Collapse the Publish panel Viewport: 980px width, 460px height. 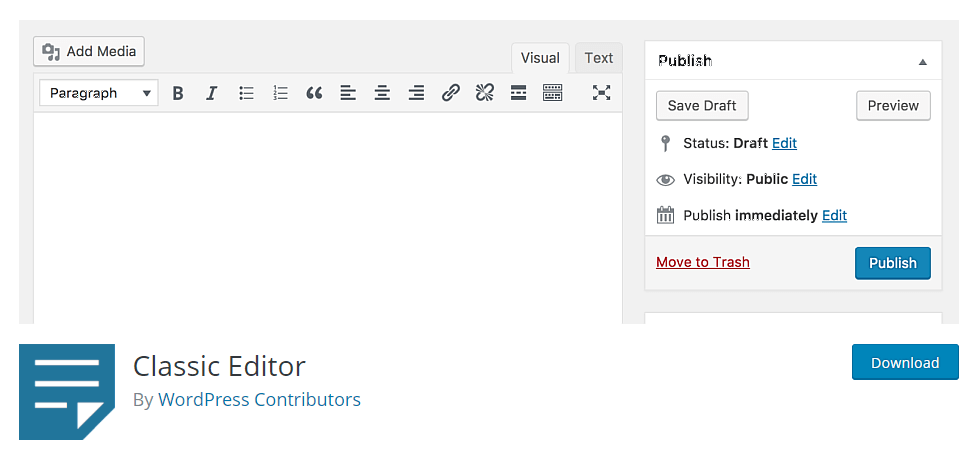coord(922,61)
